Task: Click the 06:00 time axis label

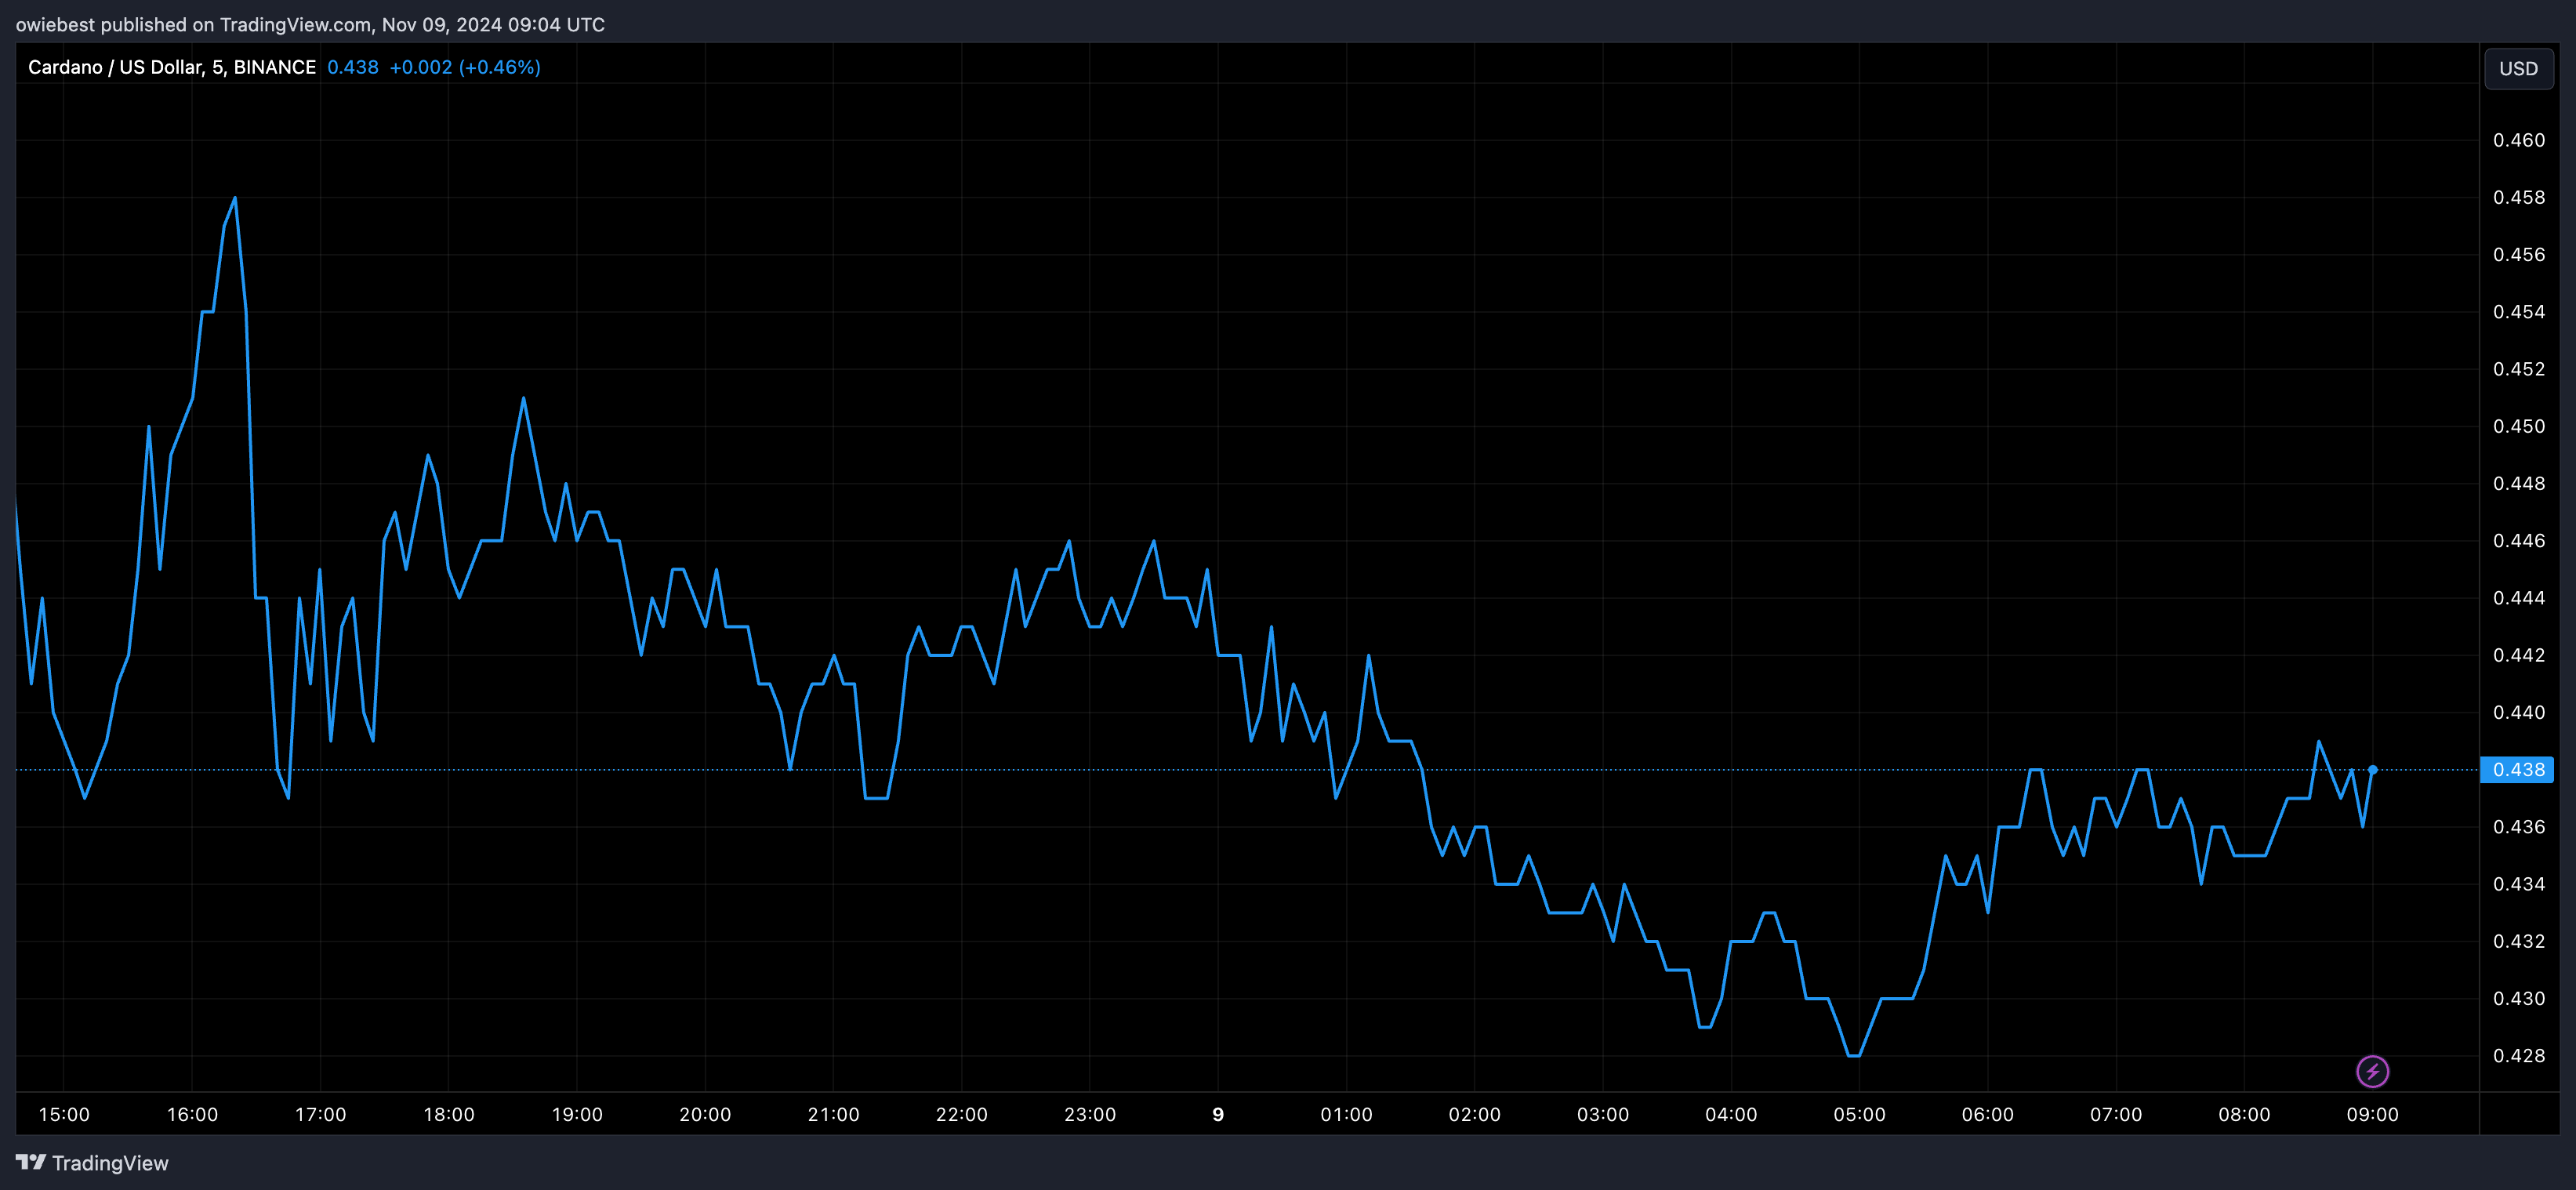Action: (1988, 1114)
